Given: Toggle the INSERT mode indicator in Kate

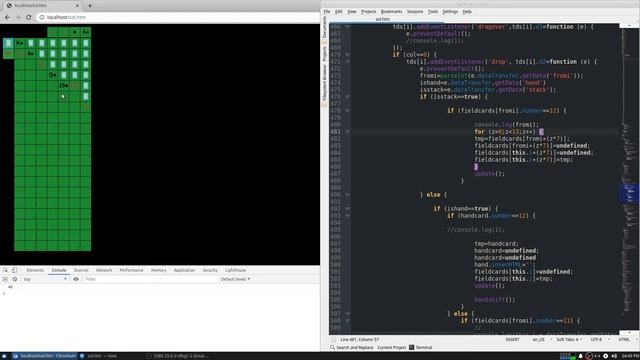Looking at the screenshot, I should tap(513, 340).
